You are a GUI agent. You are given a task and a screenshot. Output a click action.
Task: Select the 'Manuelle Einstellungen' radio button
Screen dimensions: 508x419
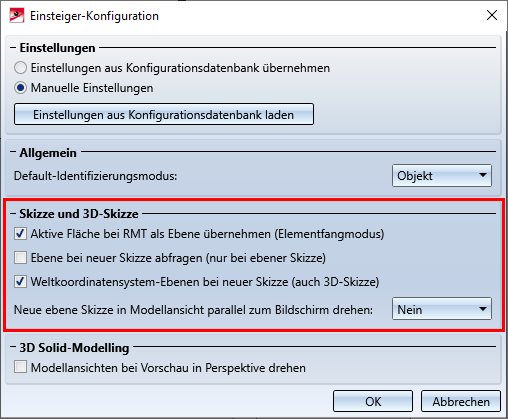pos(20,88)
